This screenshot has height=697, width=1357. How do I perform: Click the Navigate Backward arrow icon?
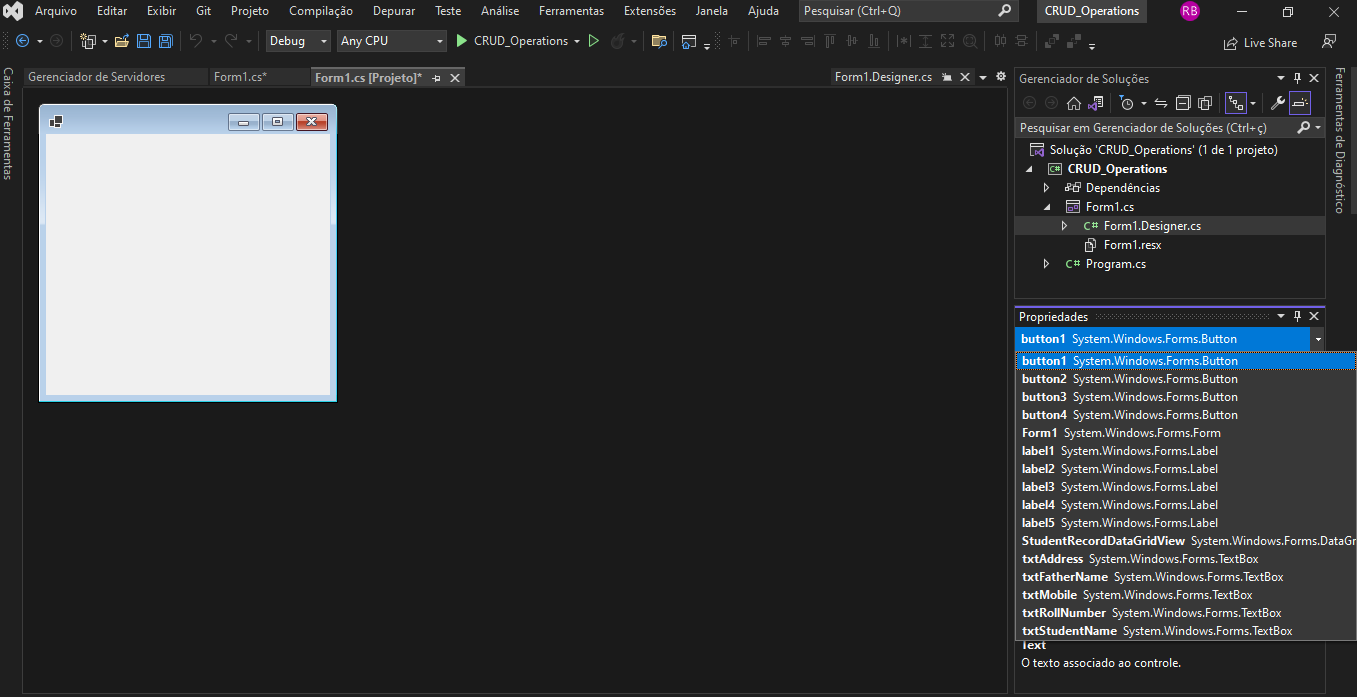tap(22, 41)
